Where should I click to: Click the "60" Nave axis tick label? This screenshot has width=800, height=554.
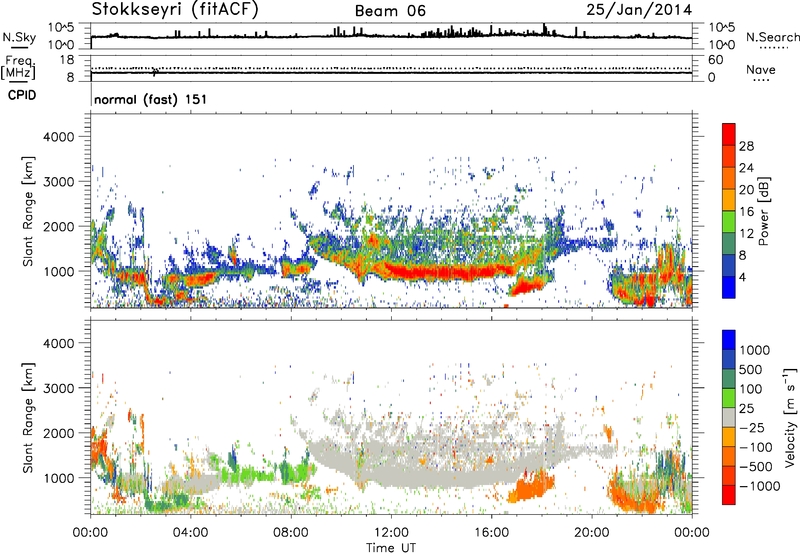(x=715, y=60)
